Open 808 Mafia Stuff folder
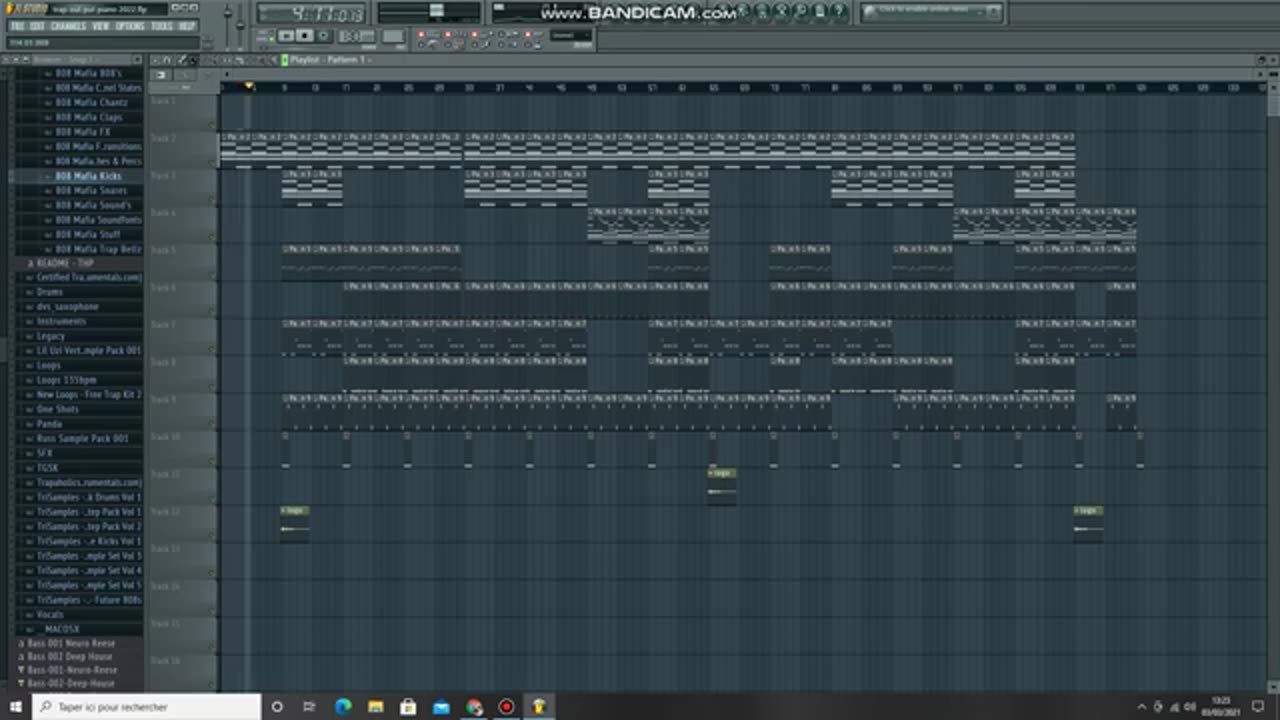The height and width of the screenshot is (720, 1280). pyautogui.click(x=87, y=234)
